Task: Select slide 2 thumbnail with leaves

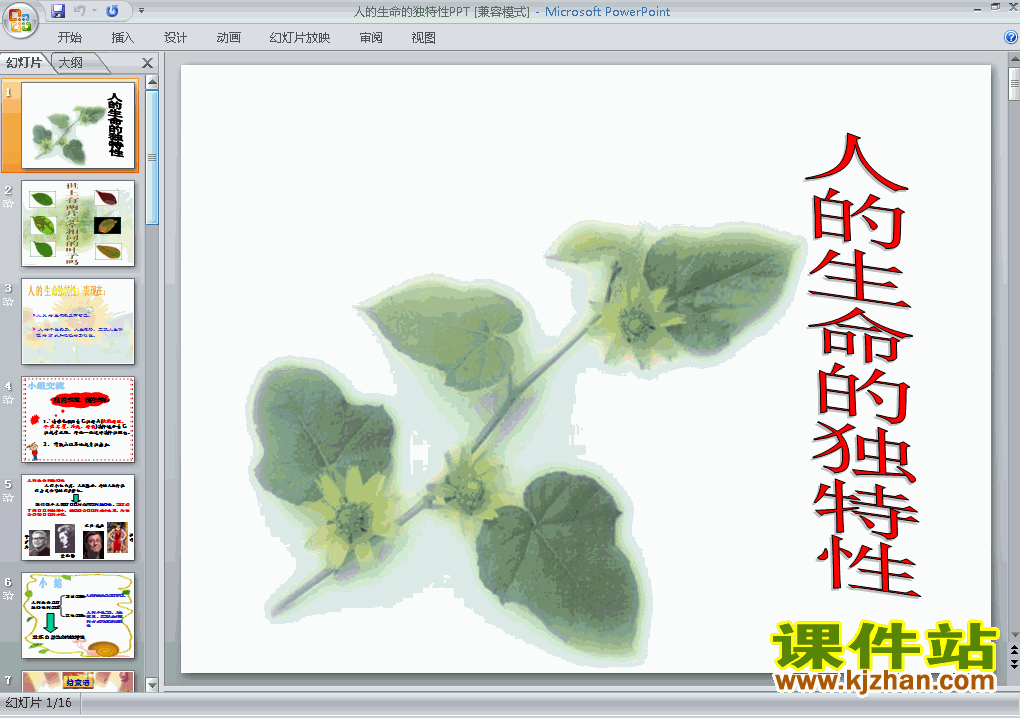Action: tap(78, 224)
